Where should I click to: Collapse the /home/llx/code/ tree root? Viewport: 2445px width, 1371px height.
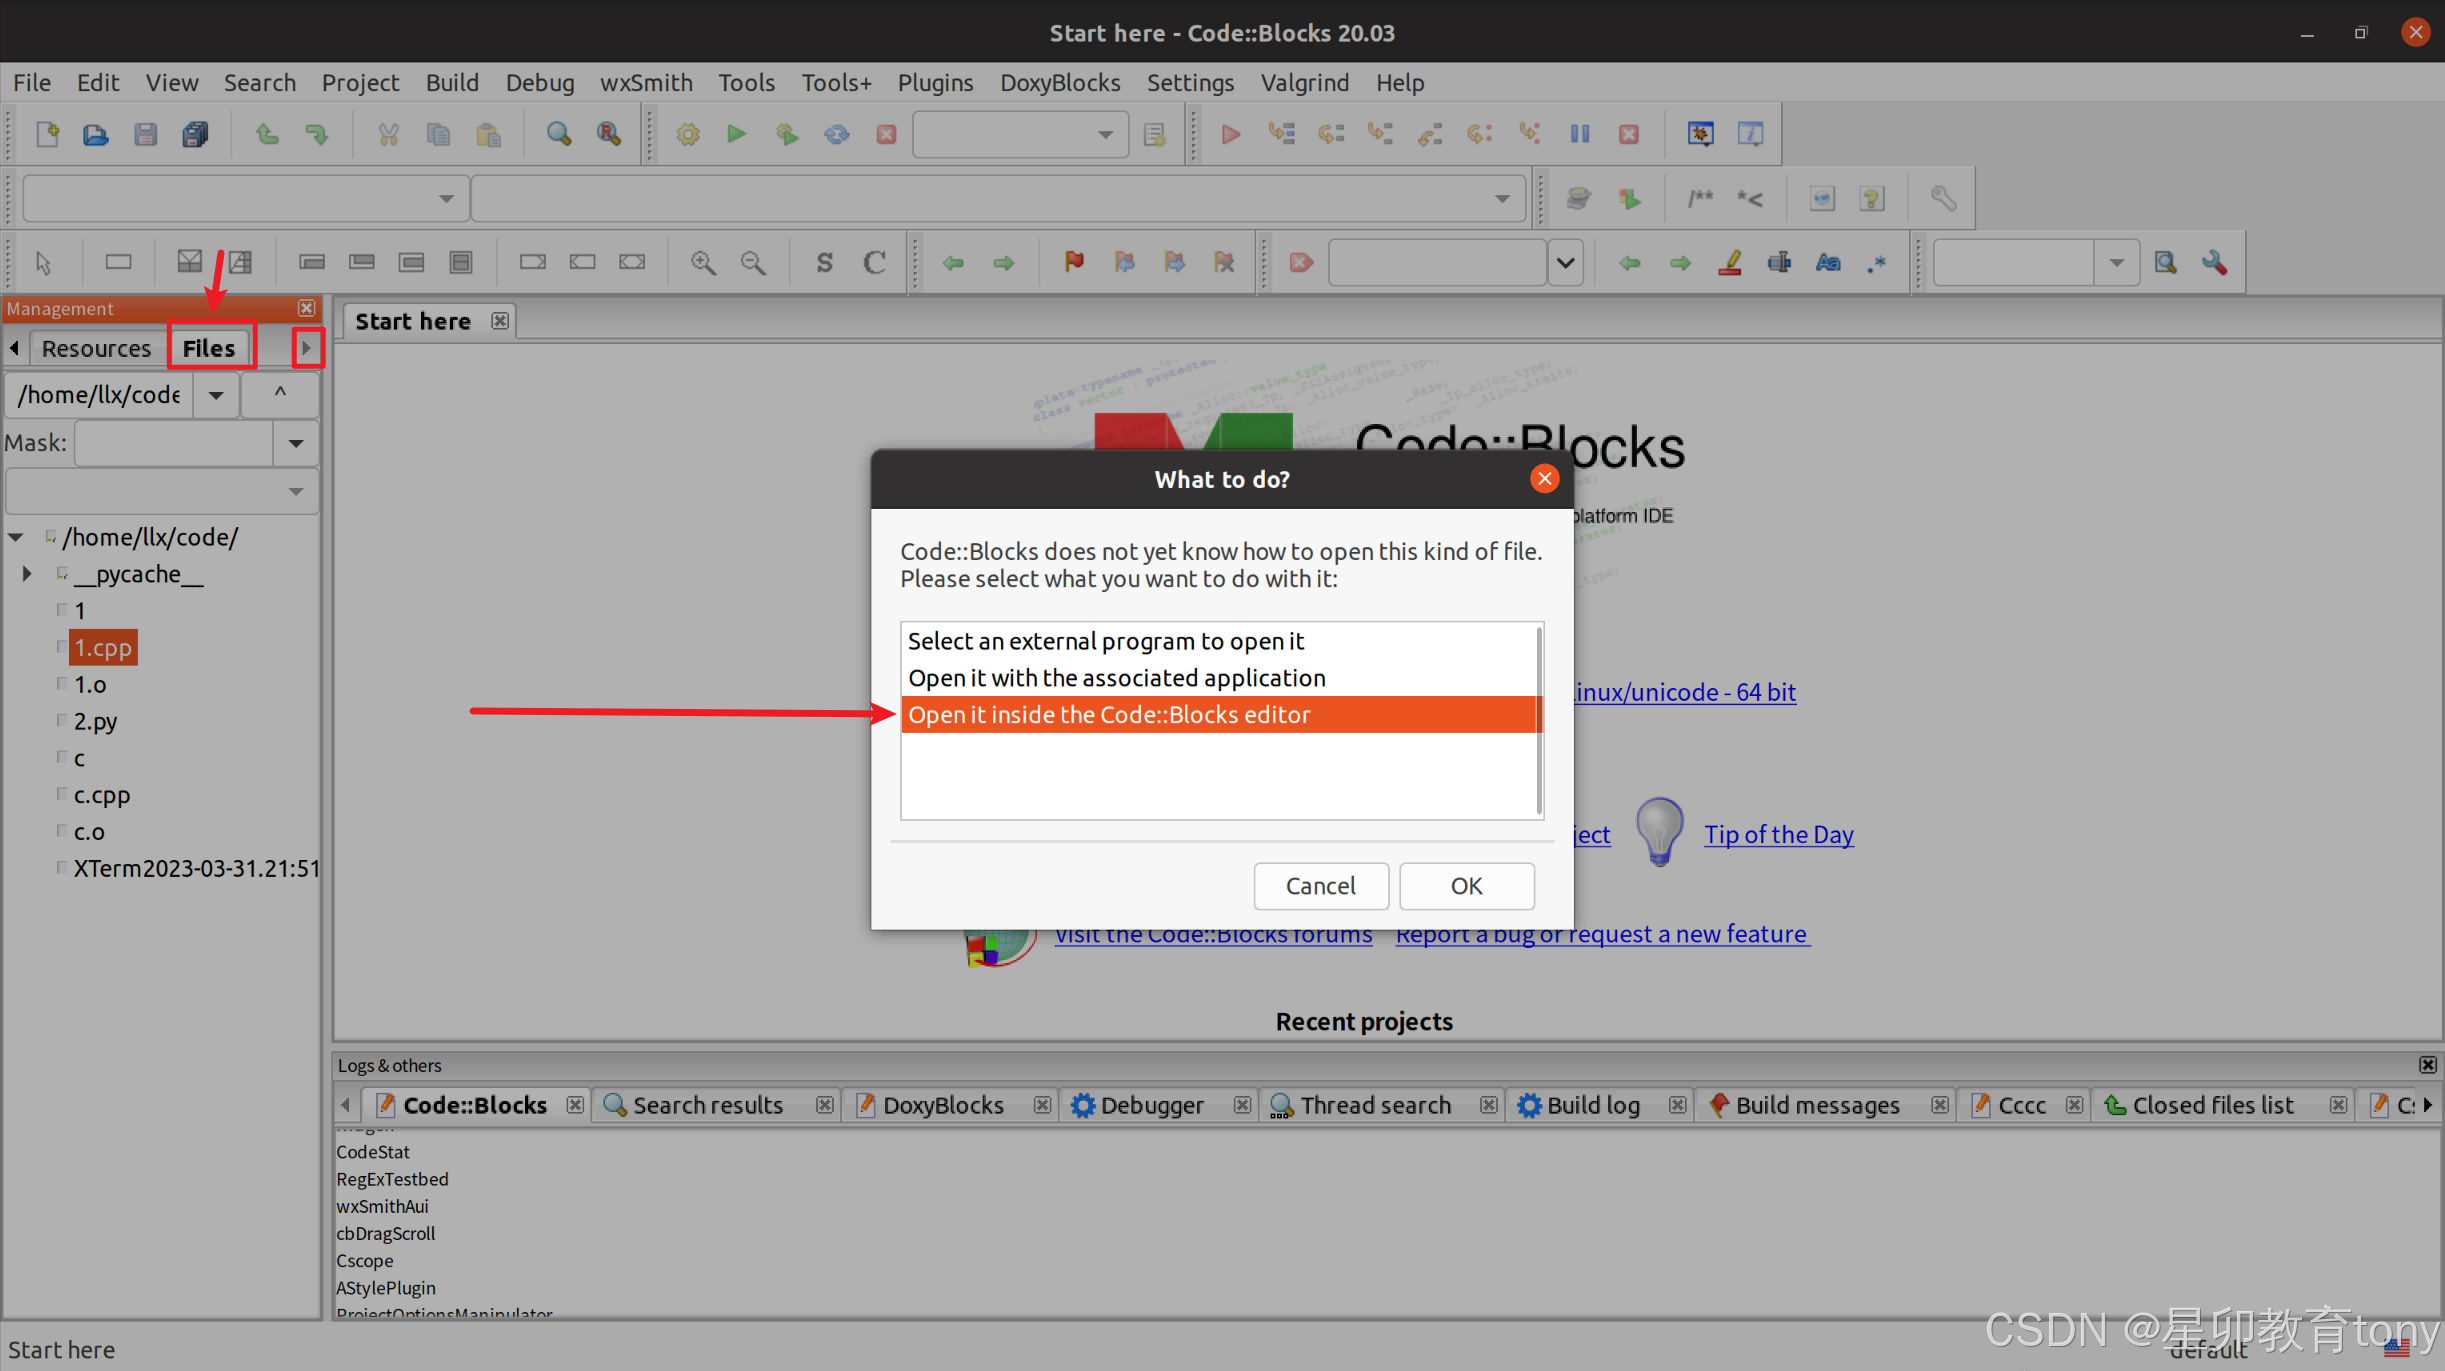click(16, 537)
